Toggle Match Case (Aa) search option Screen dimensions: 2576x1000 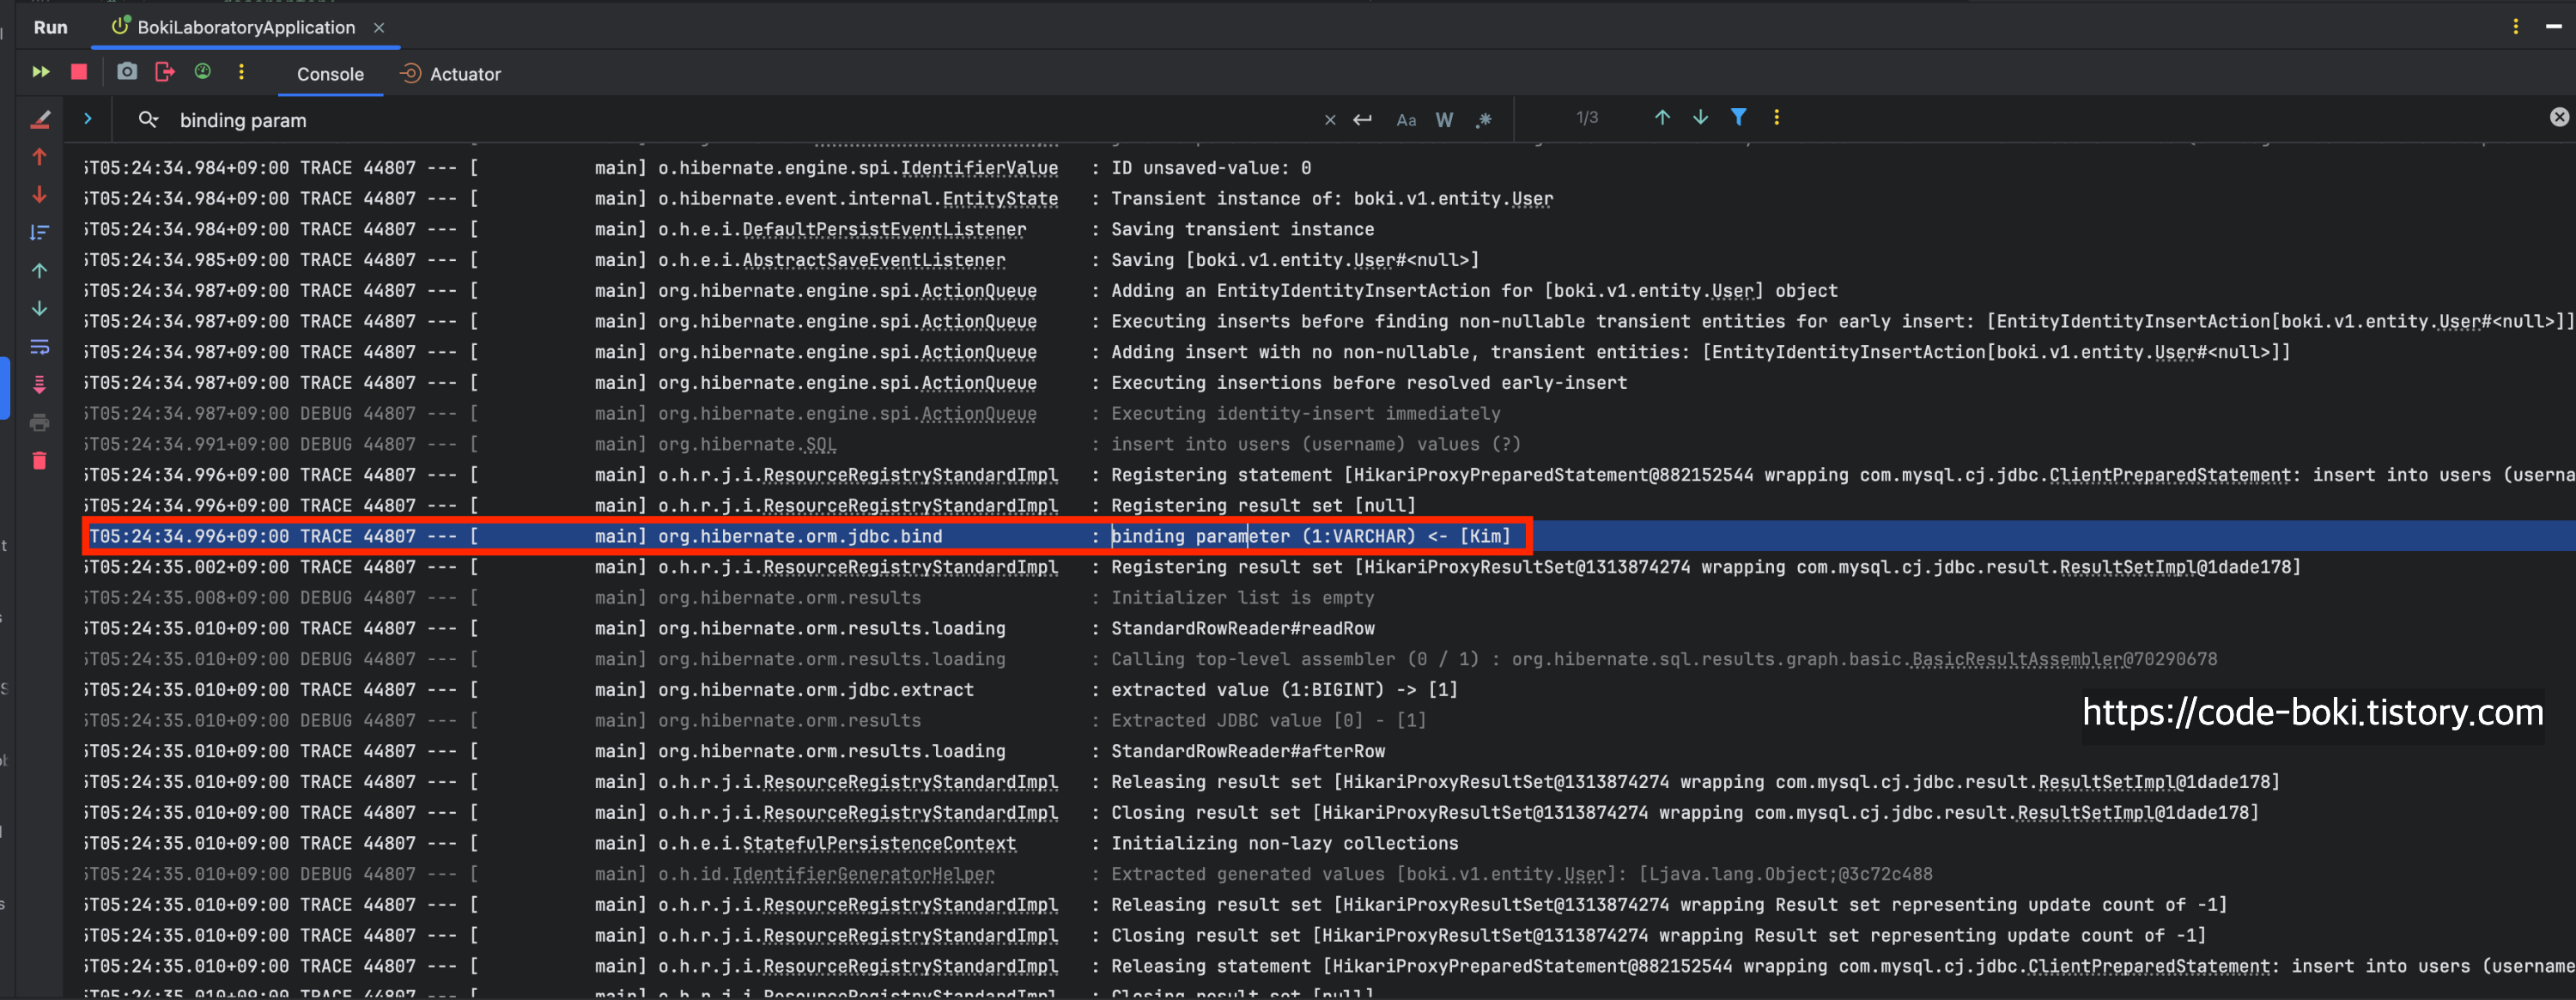click(1406, 120)
